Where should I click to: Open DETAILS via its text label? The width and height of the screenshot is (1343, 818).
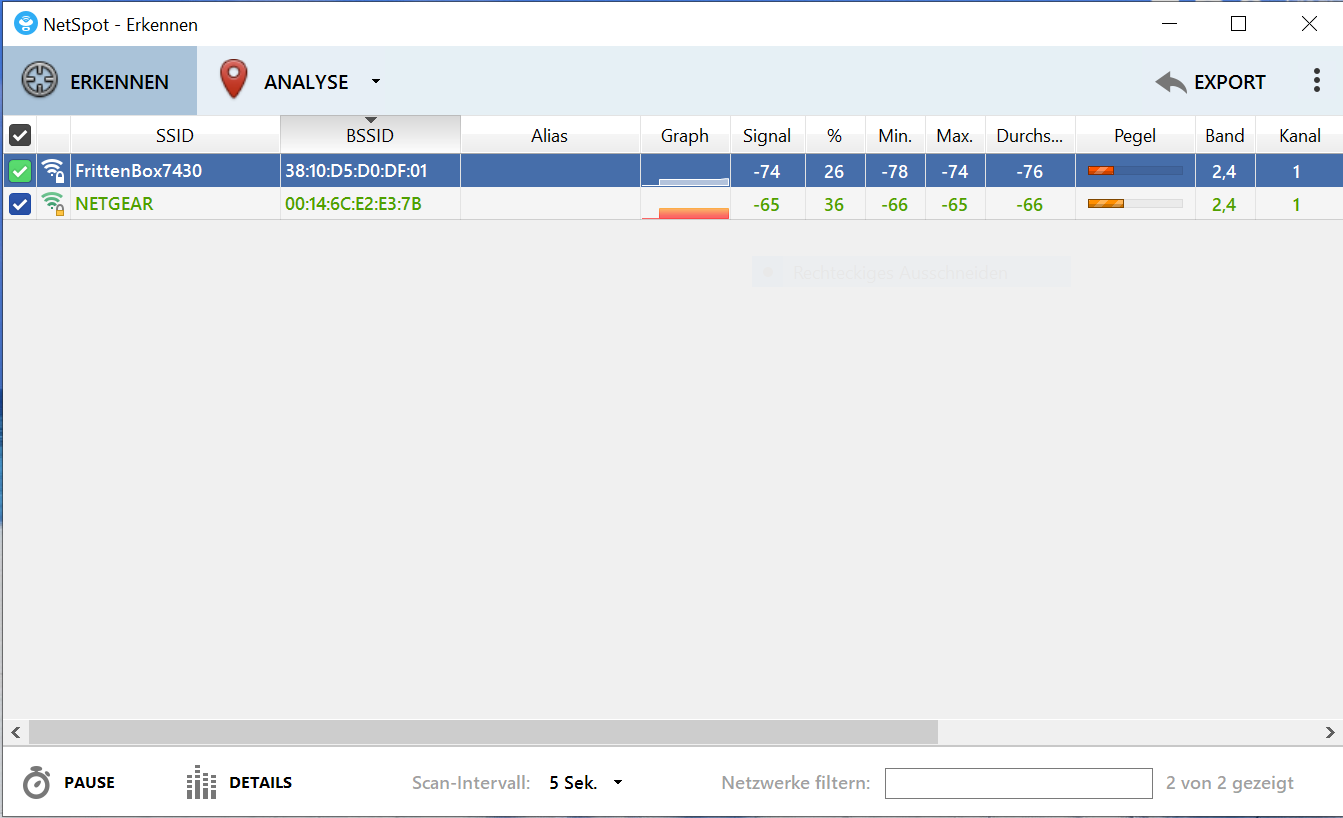pos(261,783)
